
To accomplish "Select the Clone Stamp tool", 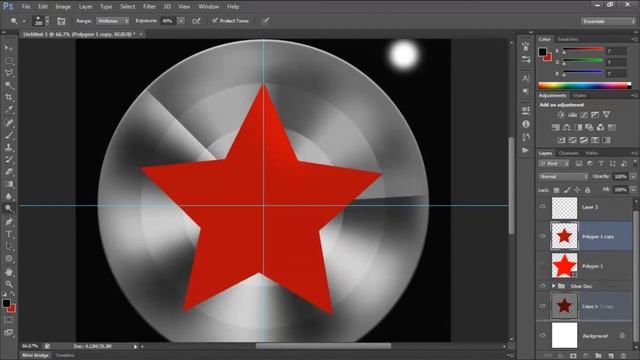I will [x=9, y=147].
